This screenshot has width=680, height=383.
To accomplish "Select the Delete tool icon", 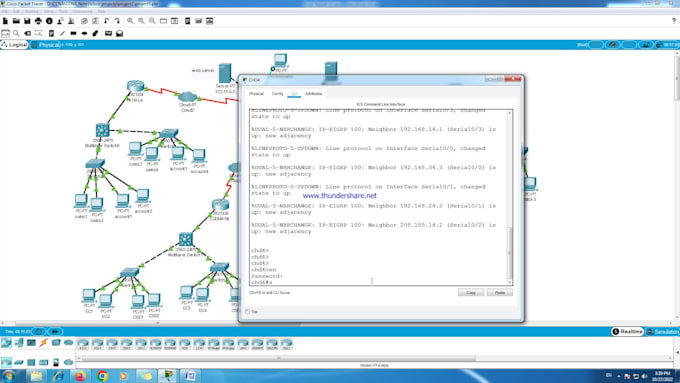I will [x=27, y=33].
